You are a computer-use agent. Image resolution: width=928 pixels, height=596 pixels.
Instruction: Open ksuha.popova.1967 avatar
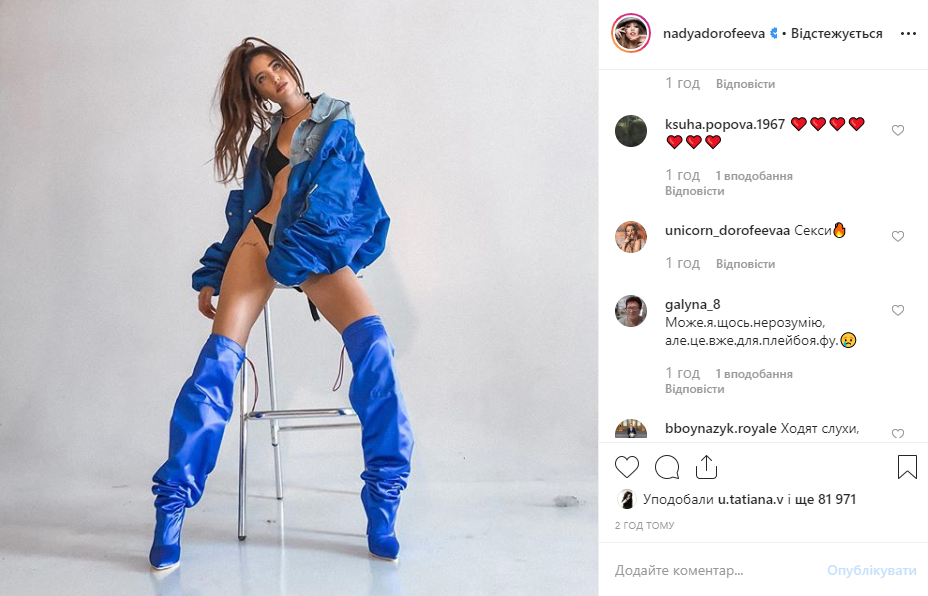click(x=631, y=131)
